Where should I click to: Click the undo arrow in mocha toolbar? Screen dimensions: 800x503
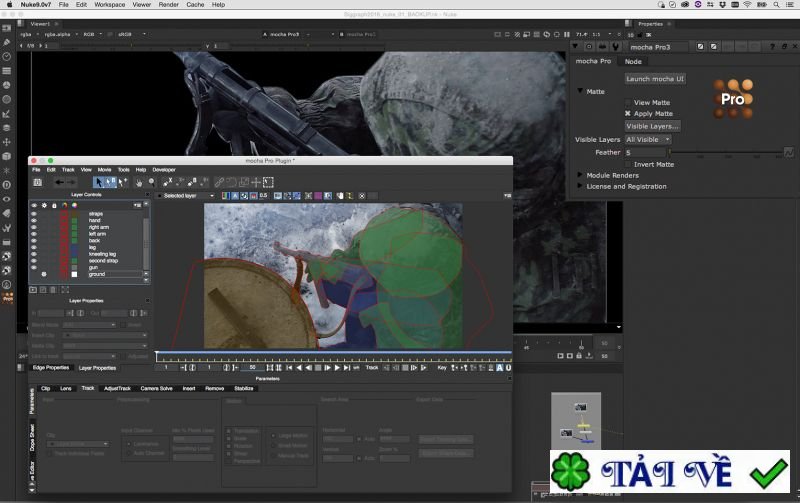pos(59,182)
